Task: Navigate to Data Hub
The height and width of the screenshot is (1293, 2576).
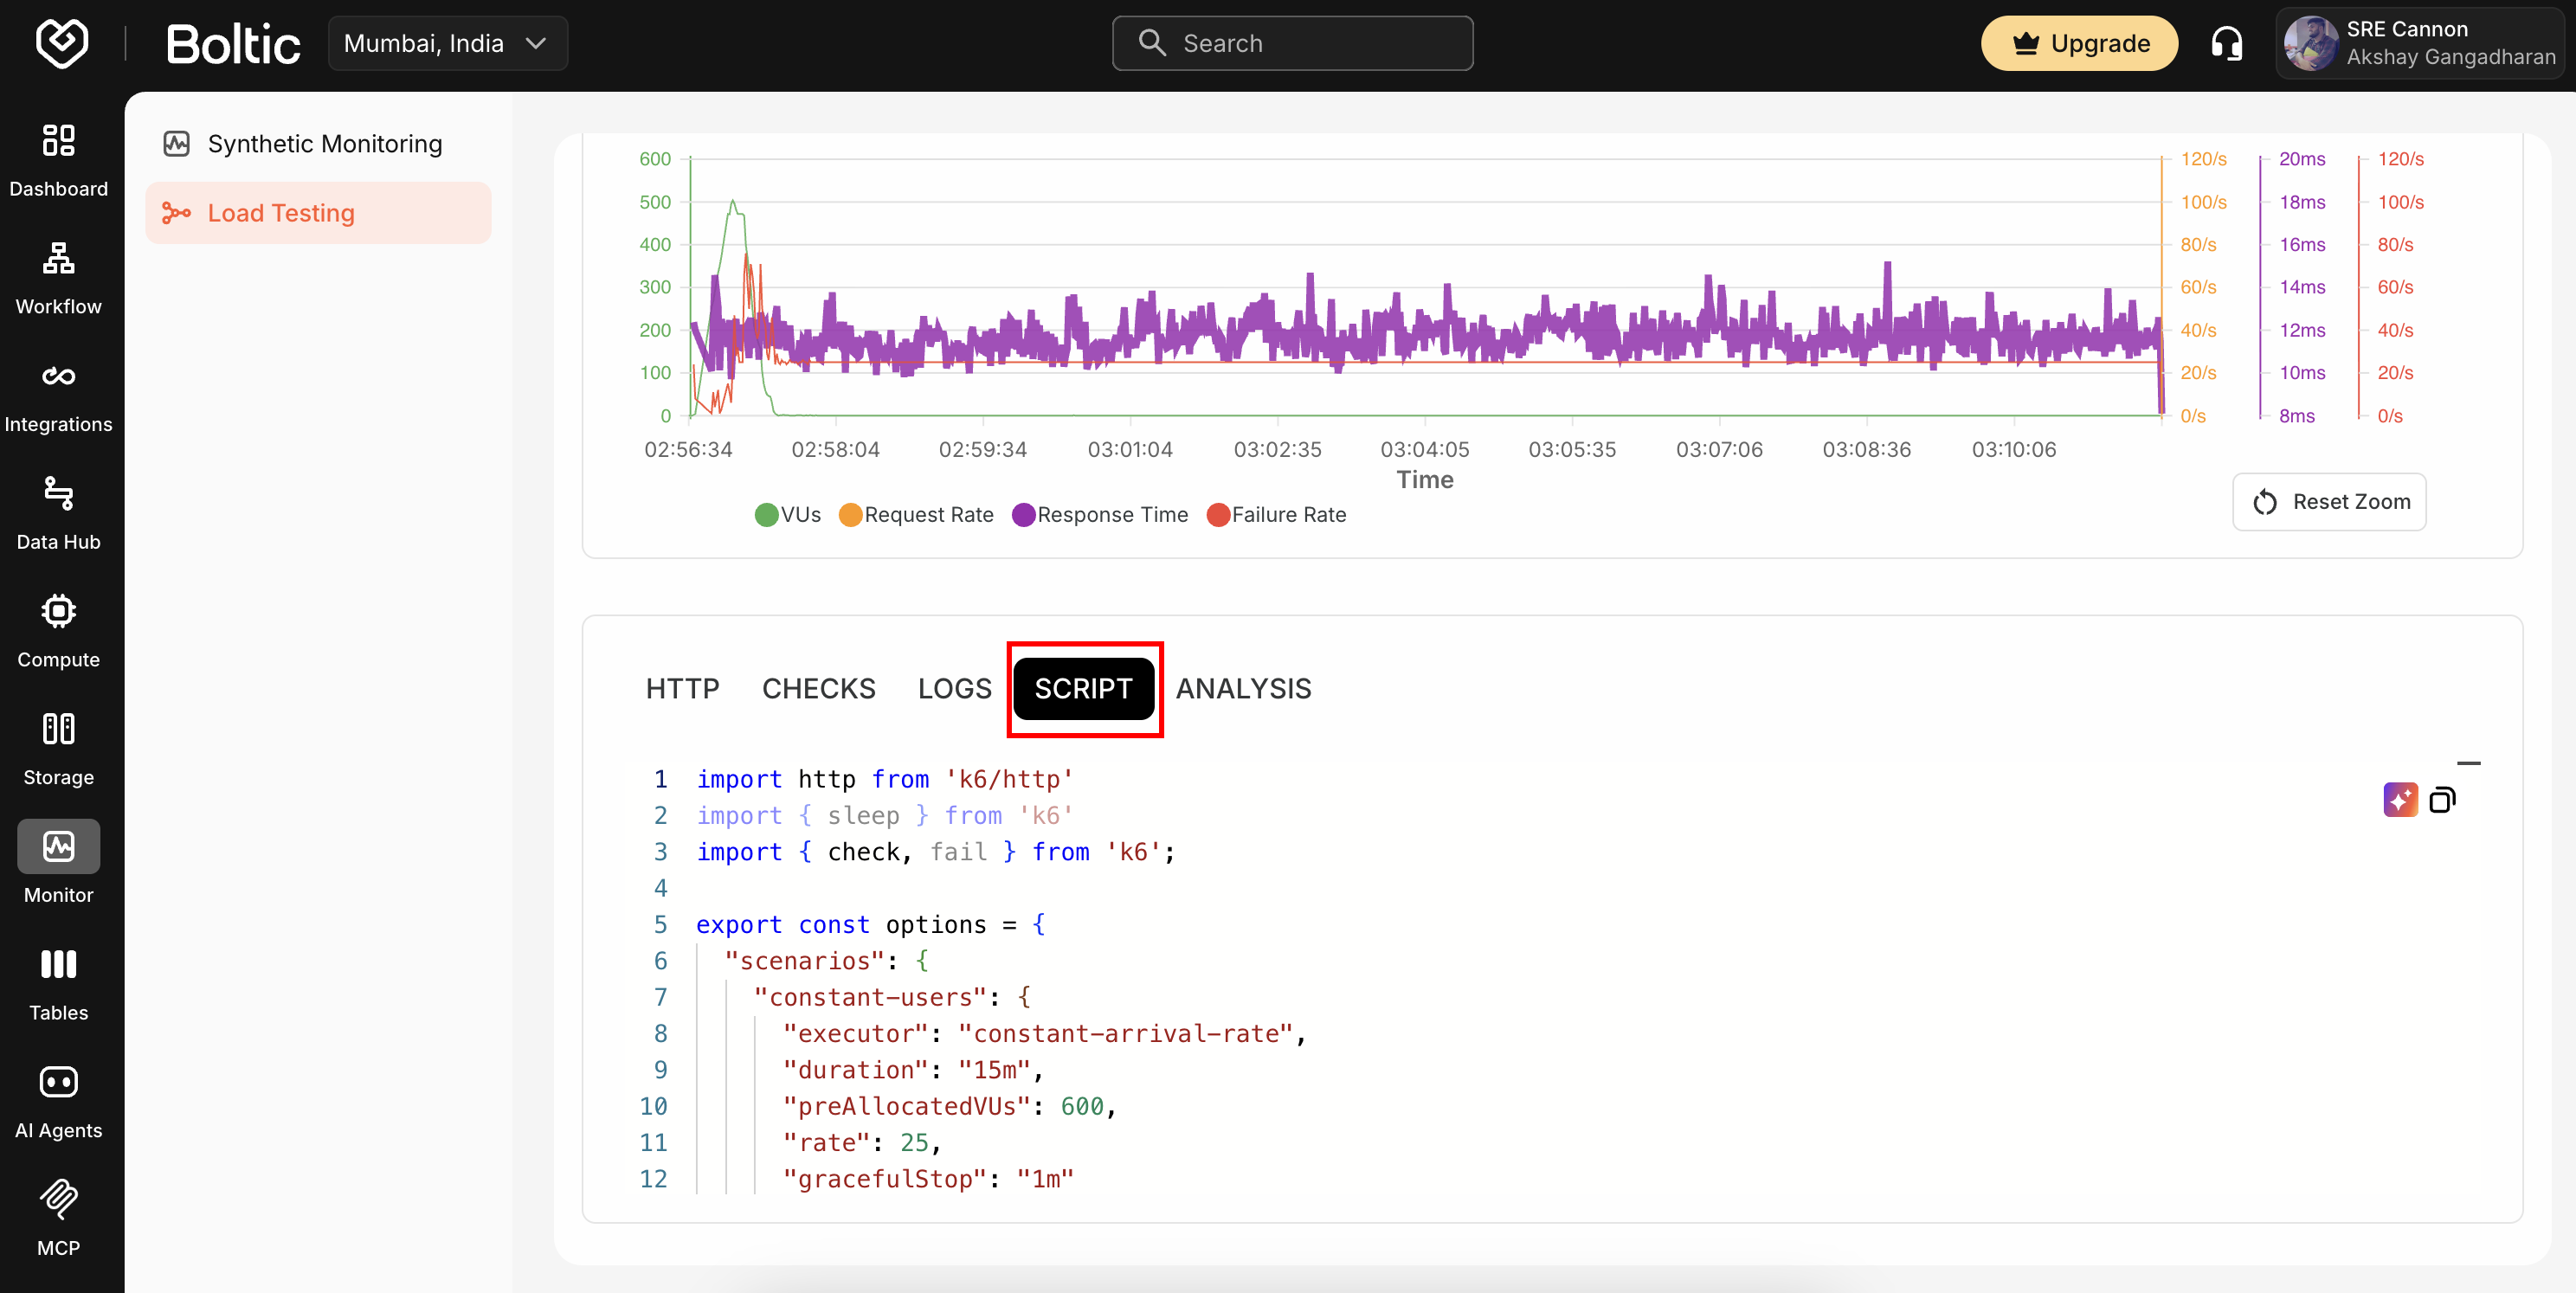Action: [58, 512]
